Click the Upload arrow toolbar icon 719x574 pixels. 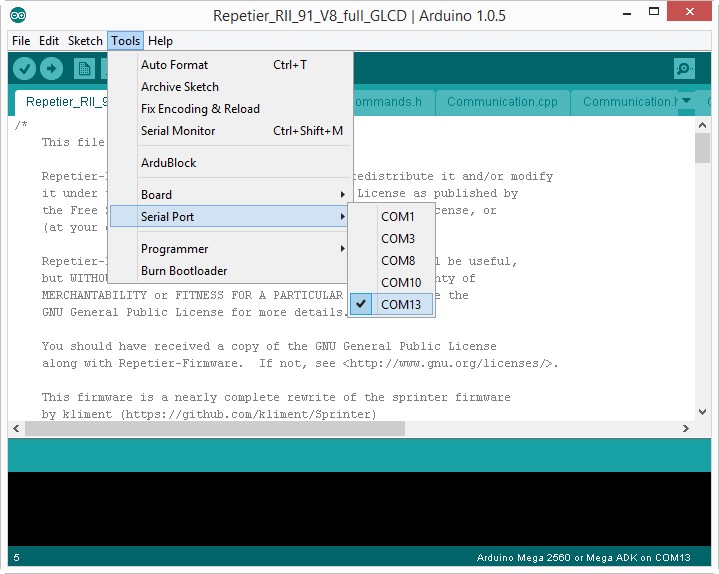51,68
